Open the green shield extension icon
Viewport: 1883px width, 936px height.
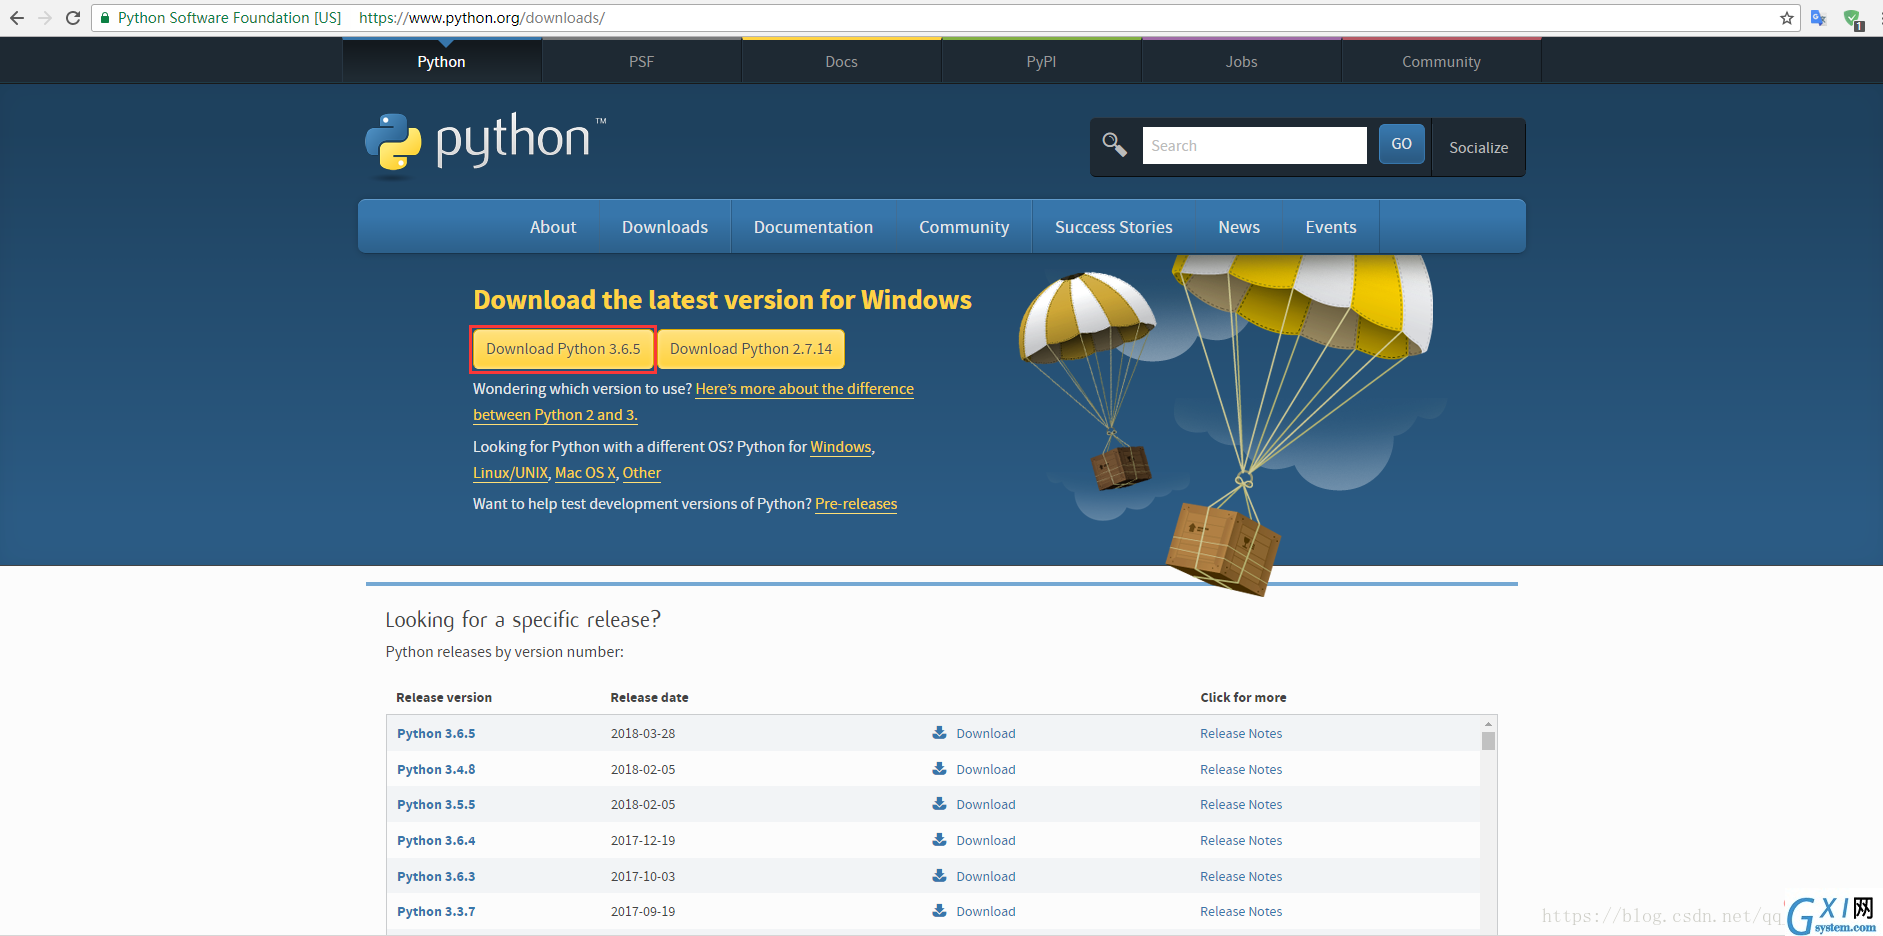point(1853,19)
